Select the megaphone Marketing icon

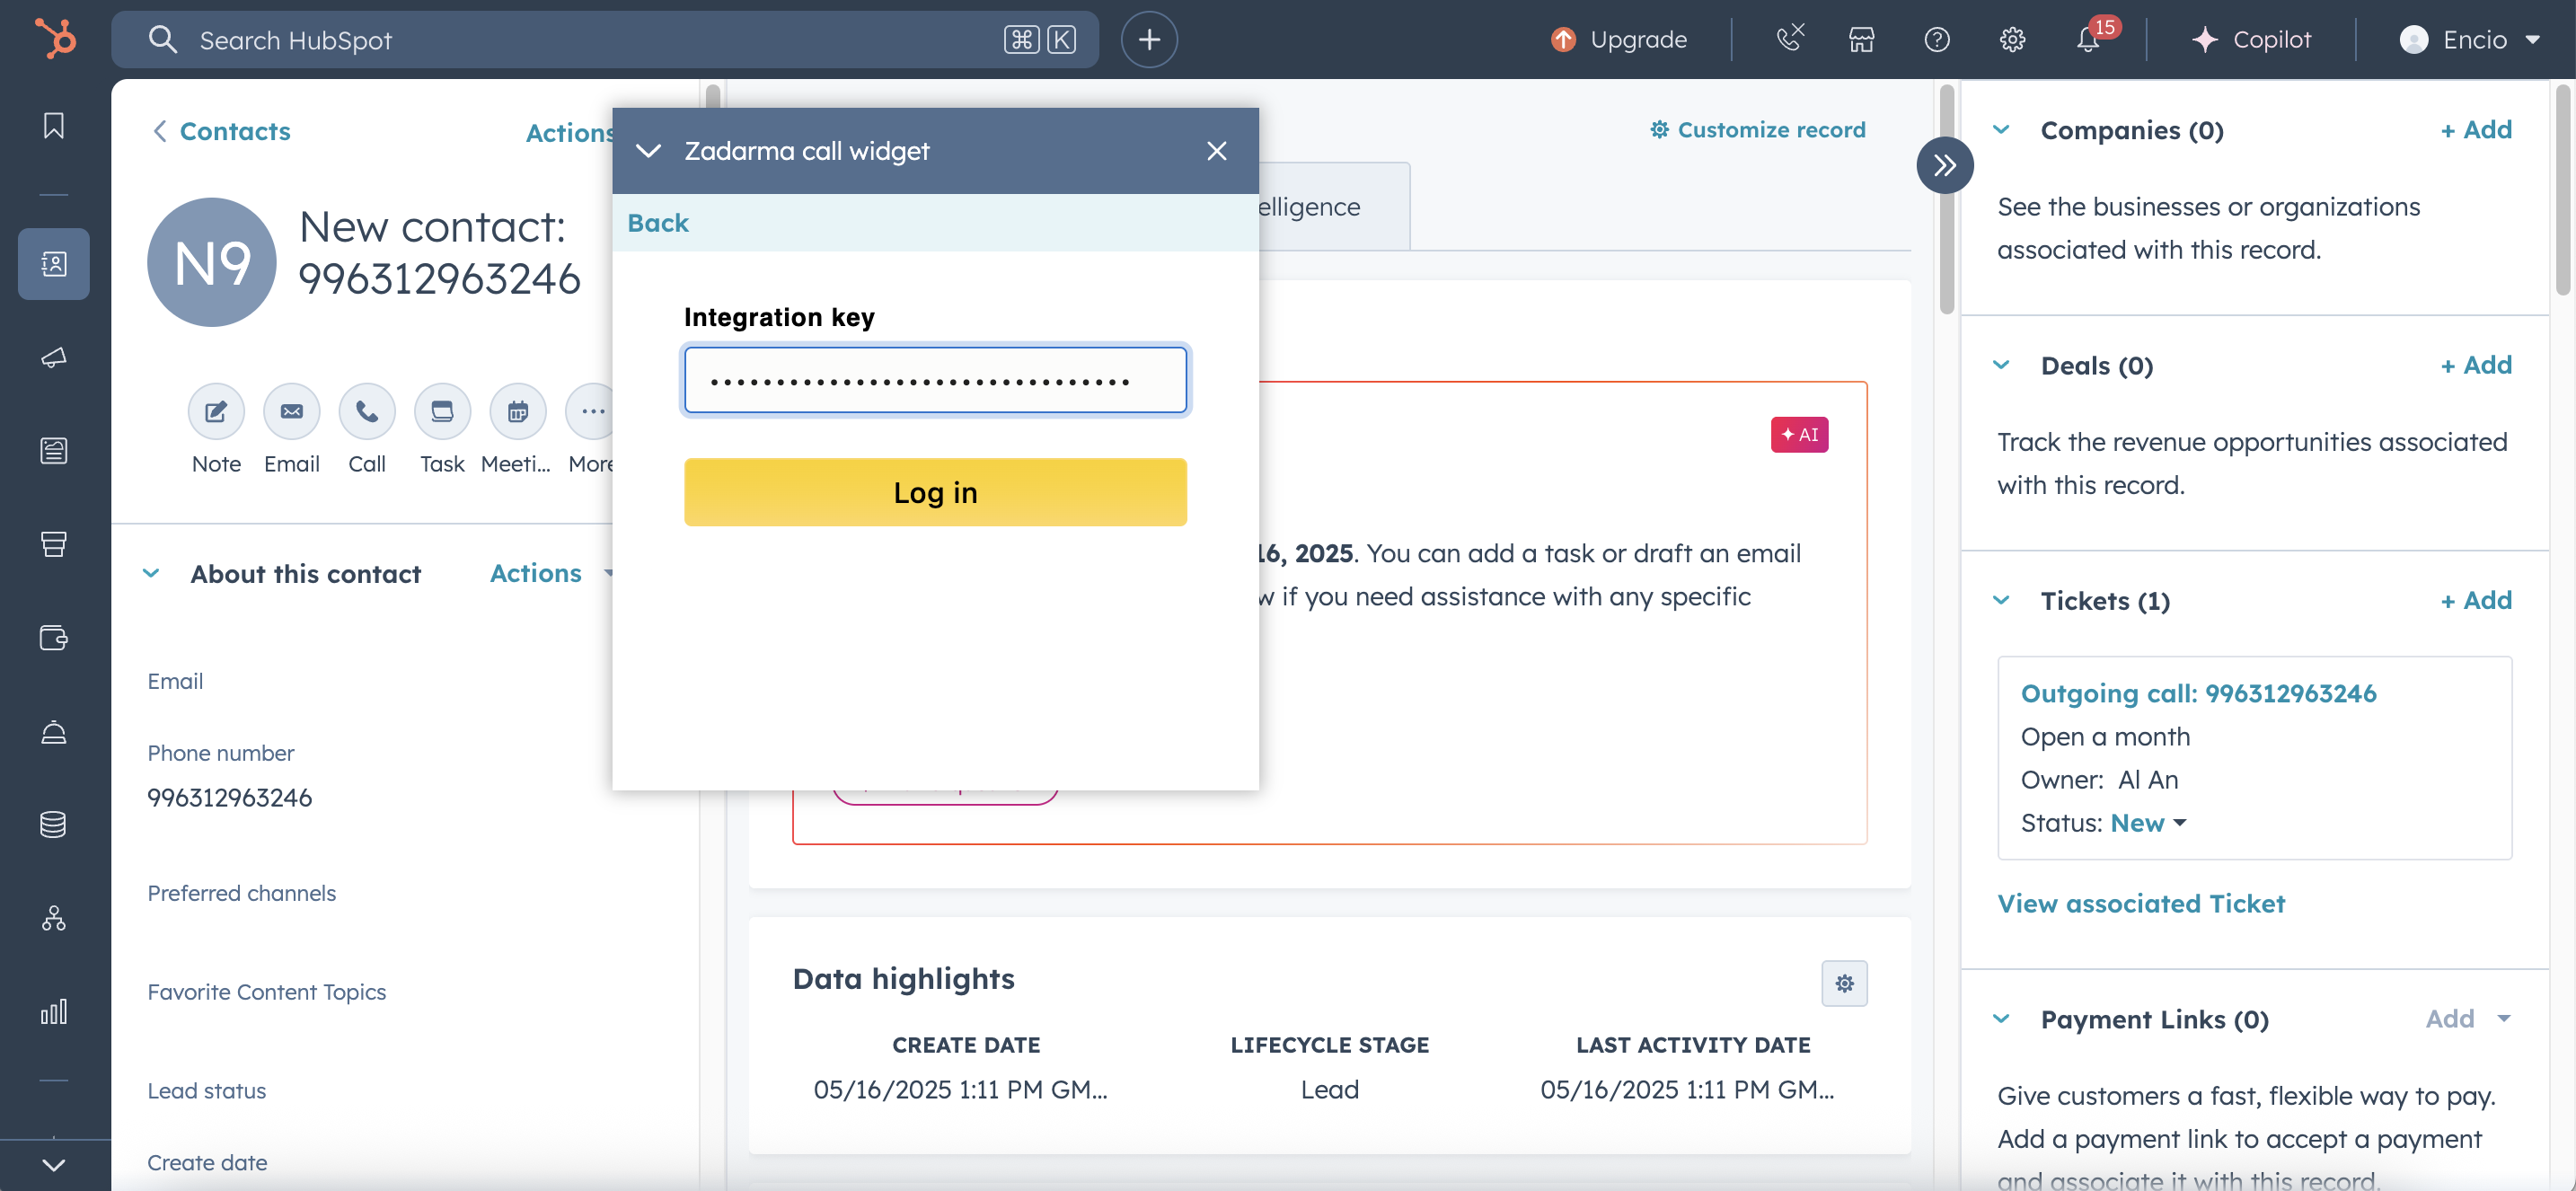point(53,358)
